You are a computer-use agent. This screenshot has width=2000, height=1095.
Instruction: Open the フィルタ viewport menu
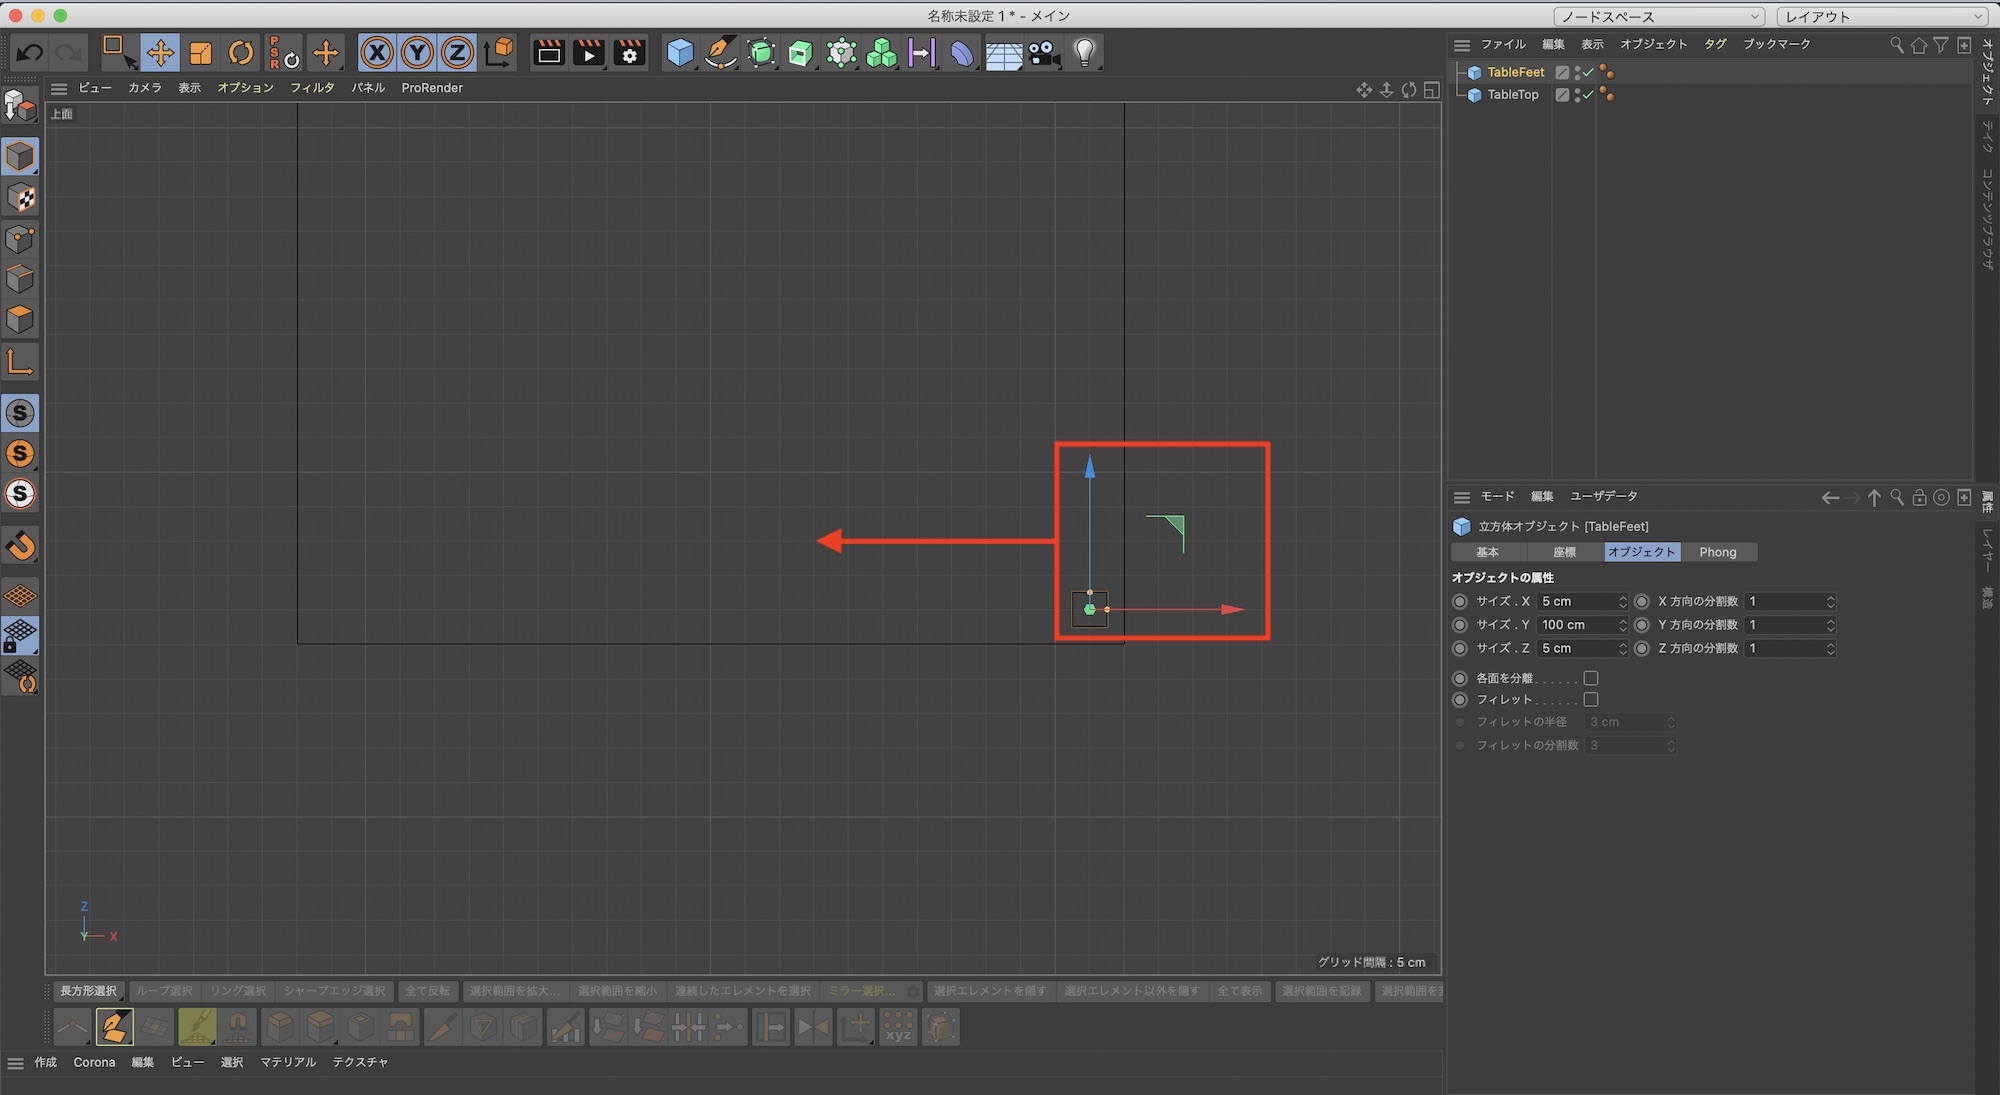coord(312,88)
